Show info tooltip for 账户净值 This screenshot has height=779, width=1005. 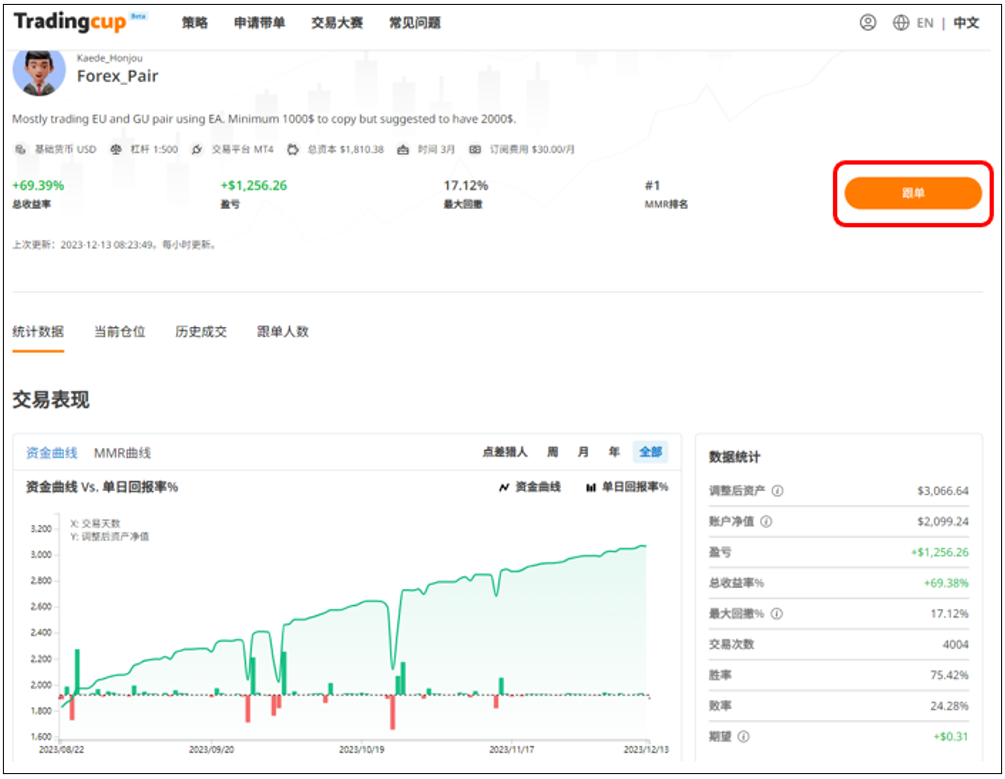[765, 522]
